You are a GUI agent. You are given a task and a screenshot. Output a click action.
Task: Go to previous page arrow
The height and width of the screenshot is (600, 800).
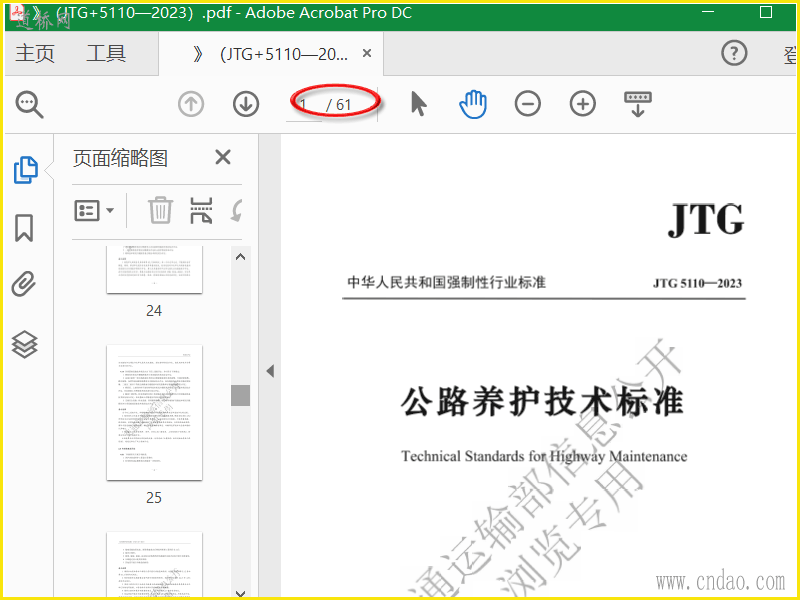coord(191,104)
